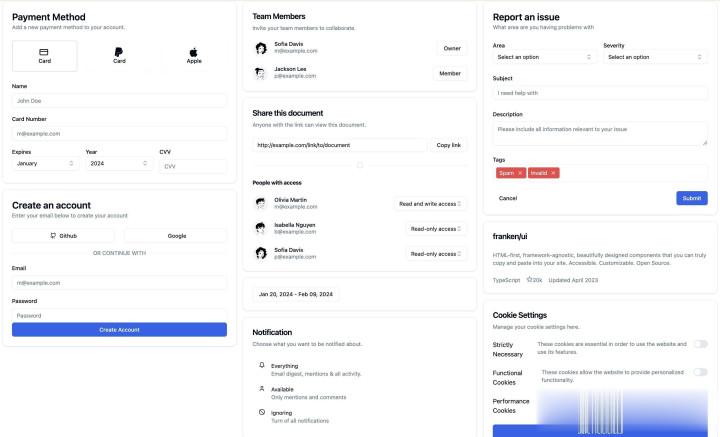This screenshot has height=437, width=720.
Task: Focus the CVV input field
Action: click(x=193, y=166)
